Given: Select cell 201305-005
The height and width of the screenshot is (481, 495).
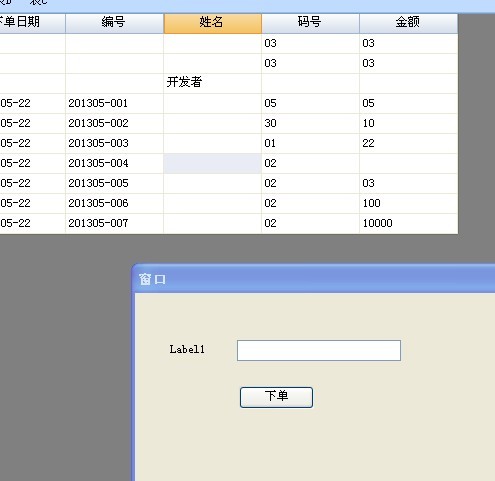Looking at the screenshot, I should (114, 183).
